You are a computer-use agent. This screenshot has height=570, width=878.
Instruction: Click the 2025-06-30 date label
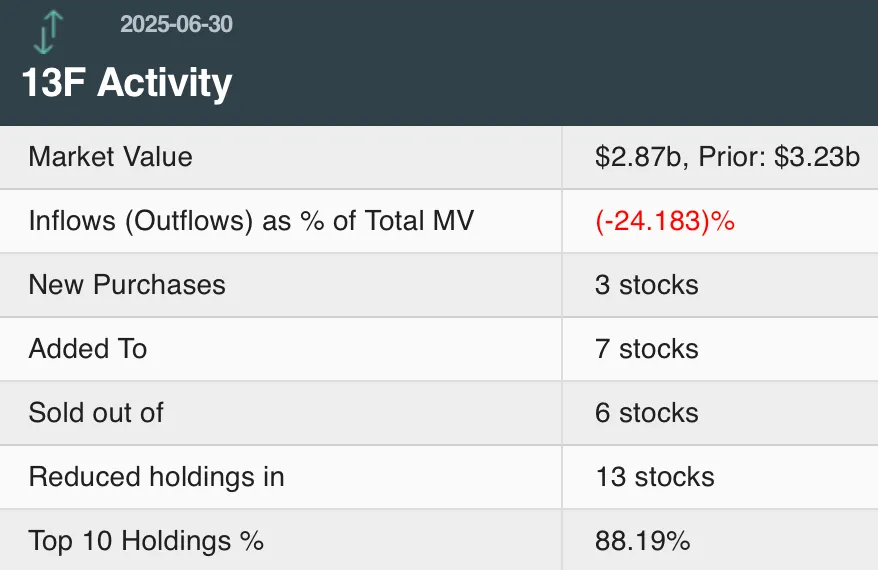(x=176, y=24)
